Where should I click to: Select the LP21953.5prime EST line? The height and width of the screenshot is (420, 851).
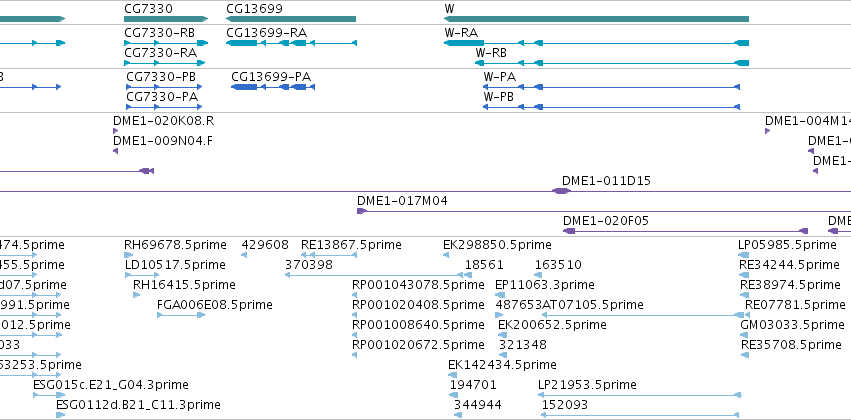click(639, 395)
